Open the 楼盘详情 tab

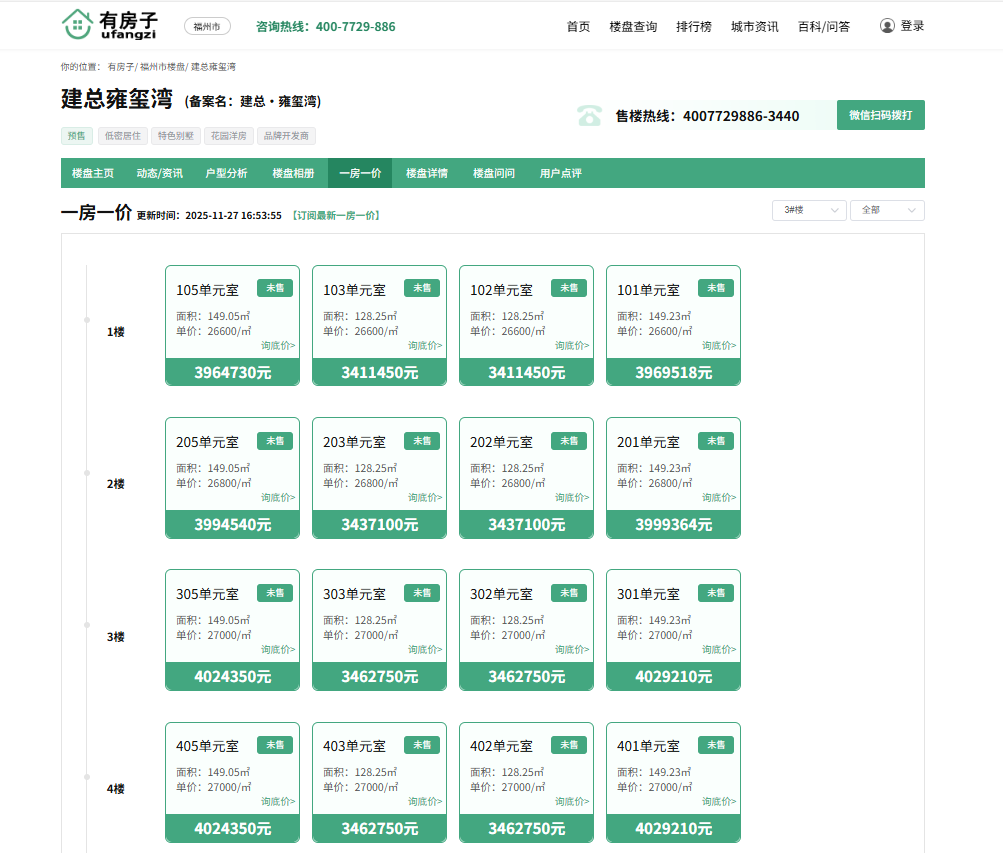point(426,174)
